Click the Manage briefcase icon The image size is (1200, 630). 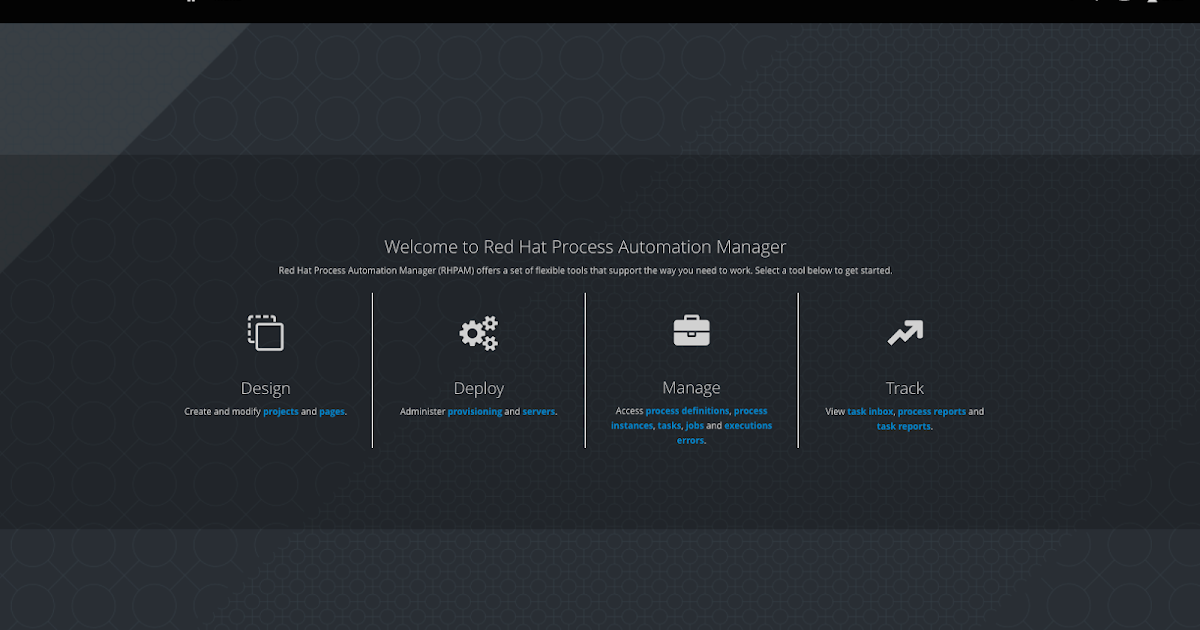point(691,331)
